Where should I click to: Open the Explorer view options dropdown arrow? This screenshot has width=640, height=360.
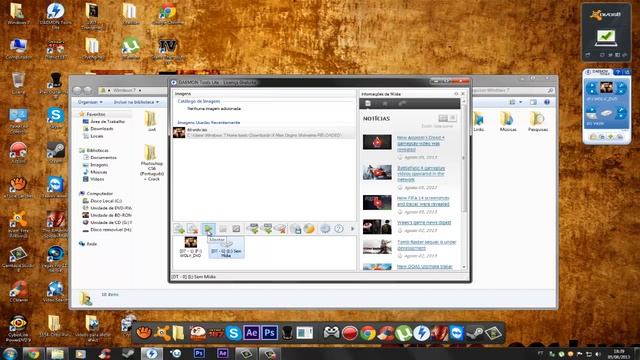[520, 102]
